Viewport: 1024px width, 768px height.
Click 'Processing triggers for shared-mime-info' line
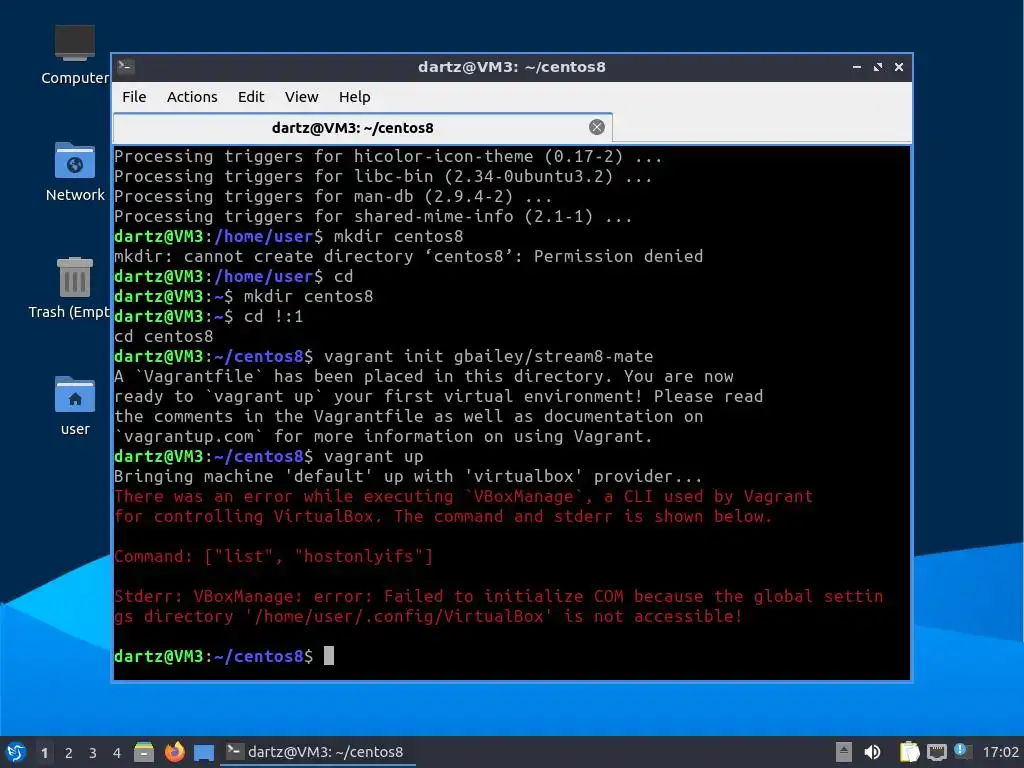click(x=374, y=216)
